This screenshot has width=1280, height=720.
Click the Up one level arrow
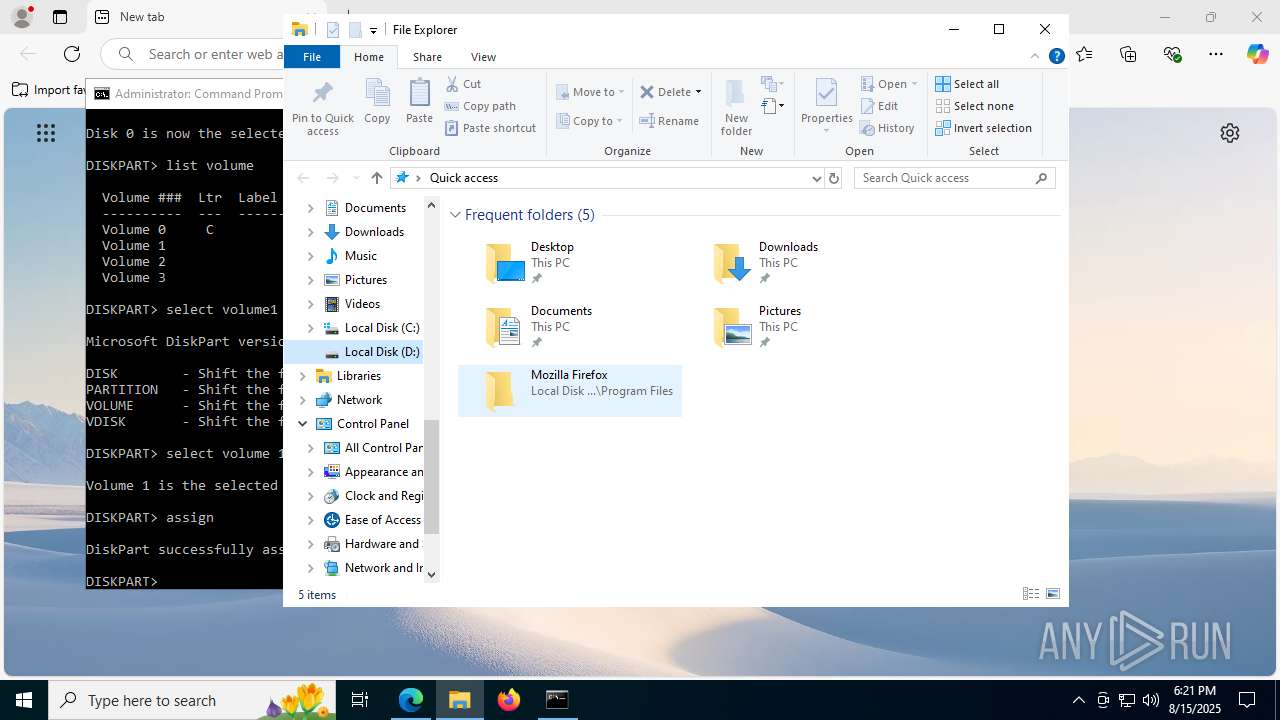(376, 178)
